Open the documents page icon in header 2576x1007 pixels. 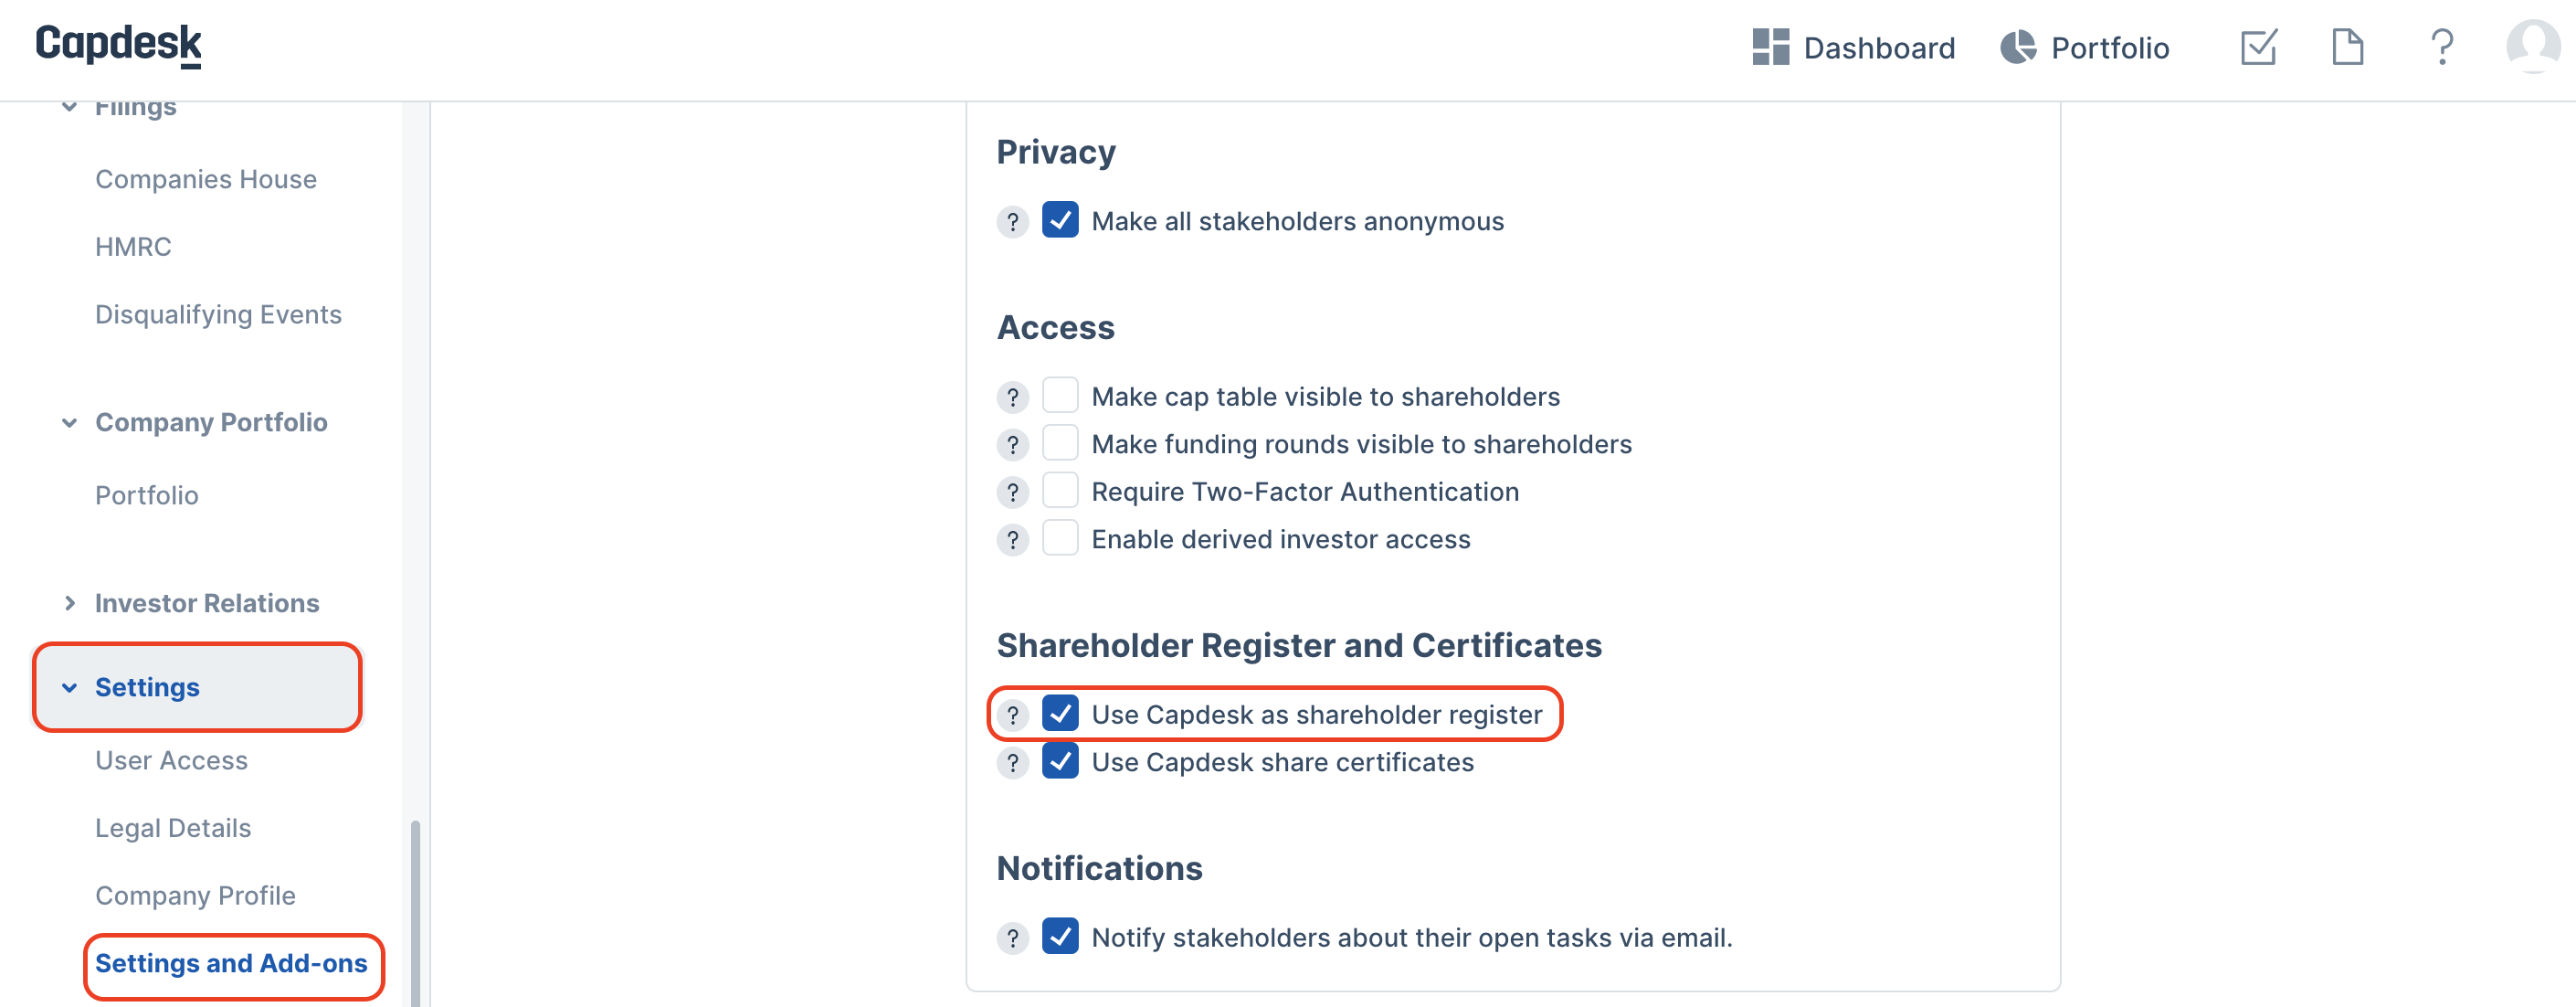[2347, 47]
